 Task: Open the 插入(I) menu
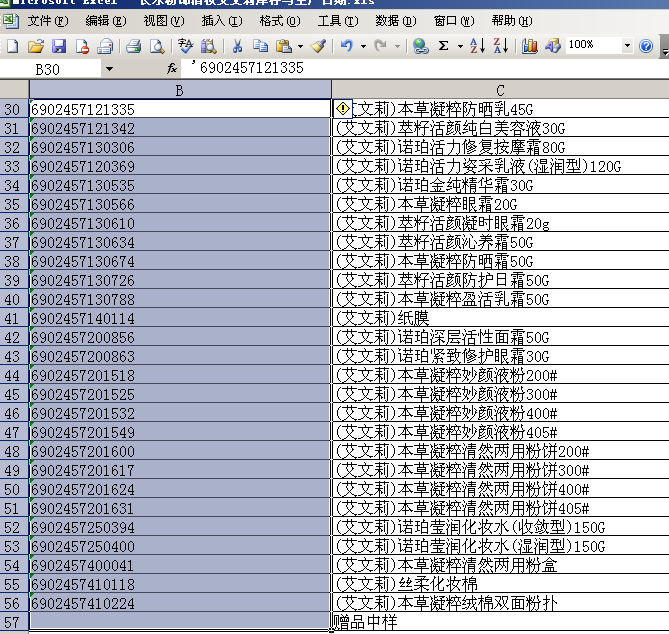(221, 21)
